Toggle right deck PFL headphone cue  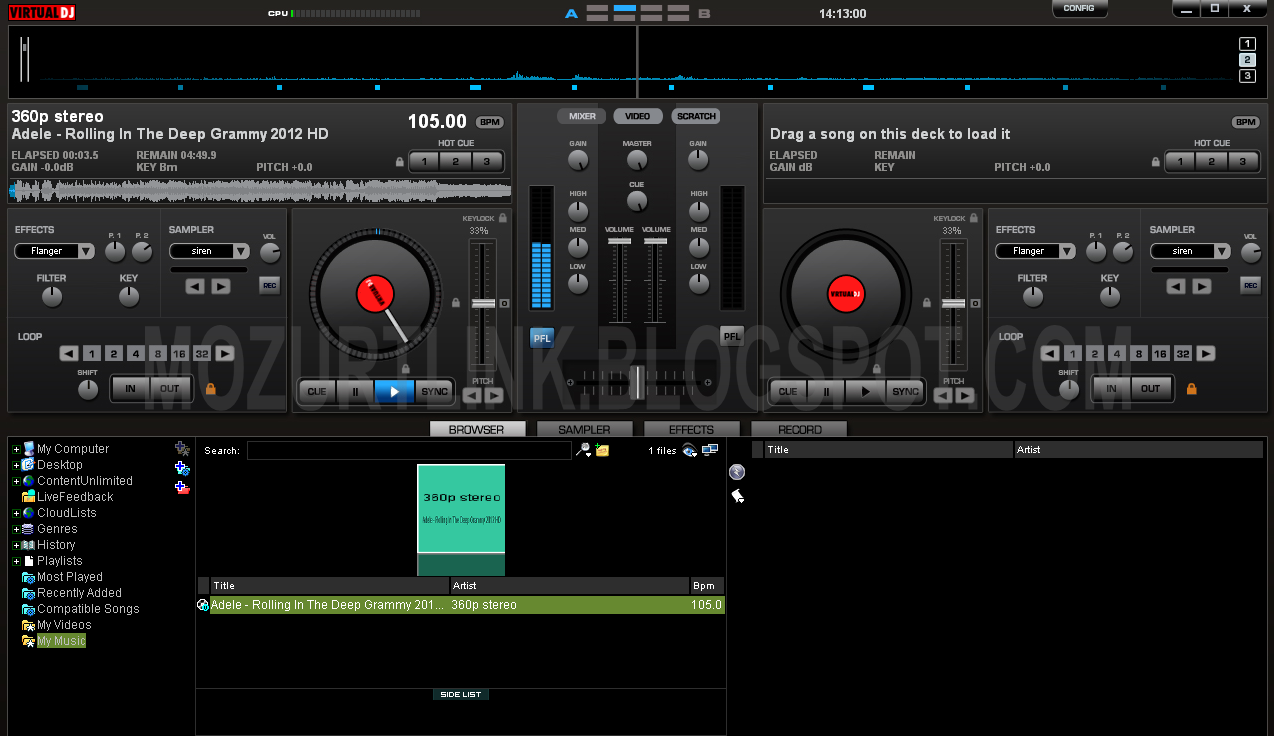[x=732, y=337]
